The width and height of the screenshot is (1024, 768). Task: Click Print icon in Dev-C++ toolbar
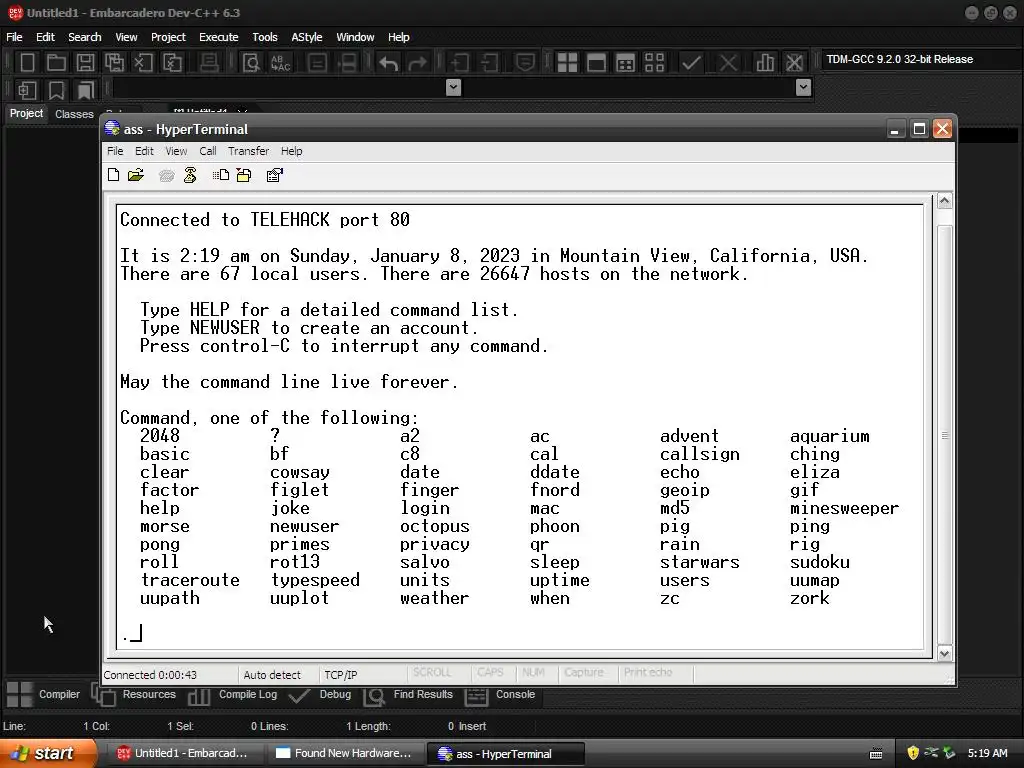pos(209,63)
